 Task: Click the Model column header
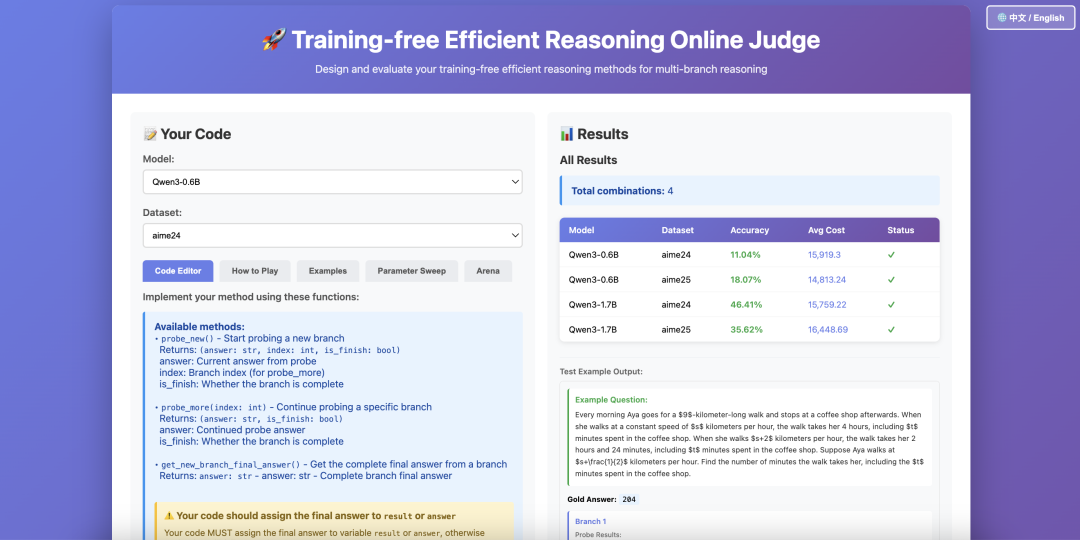point(581,230)
